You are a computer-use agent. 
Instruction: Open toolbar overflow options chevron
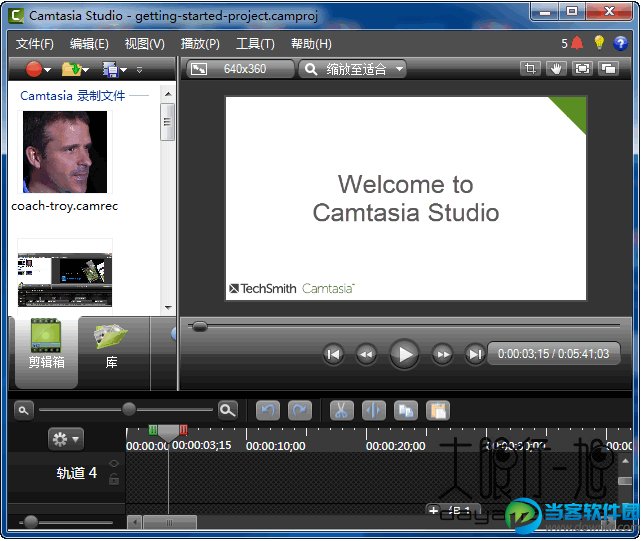pyautogui.click(x=139, y=70)
